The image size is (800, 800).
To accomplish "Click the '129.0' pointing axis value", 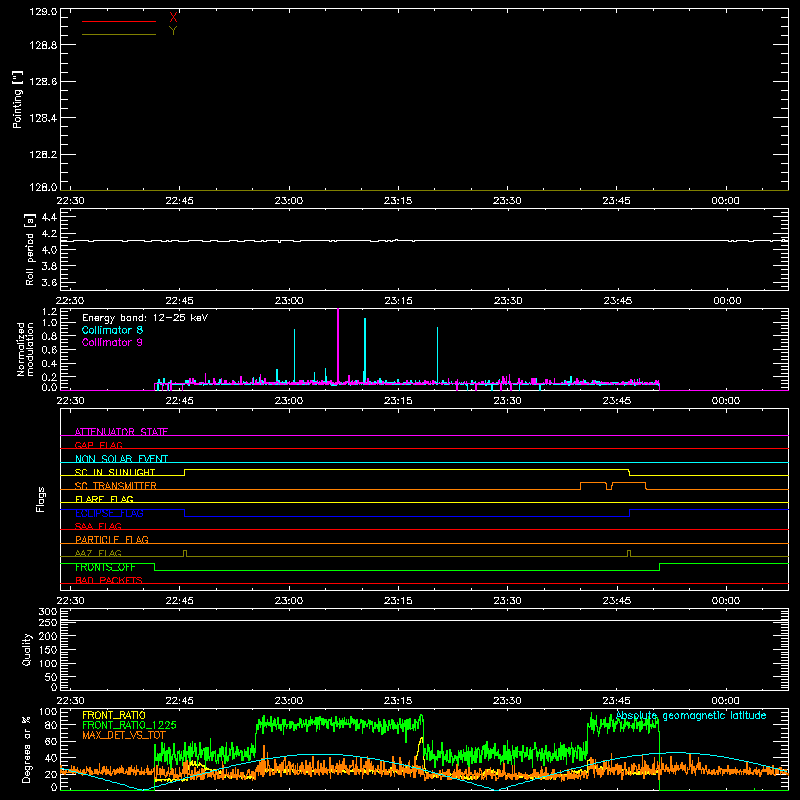I will coord(43,12).
